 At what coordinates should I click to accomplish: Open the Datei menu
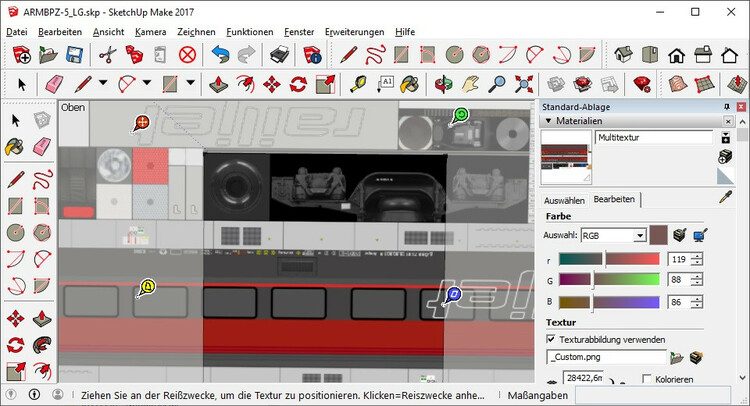point(17,32)
